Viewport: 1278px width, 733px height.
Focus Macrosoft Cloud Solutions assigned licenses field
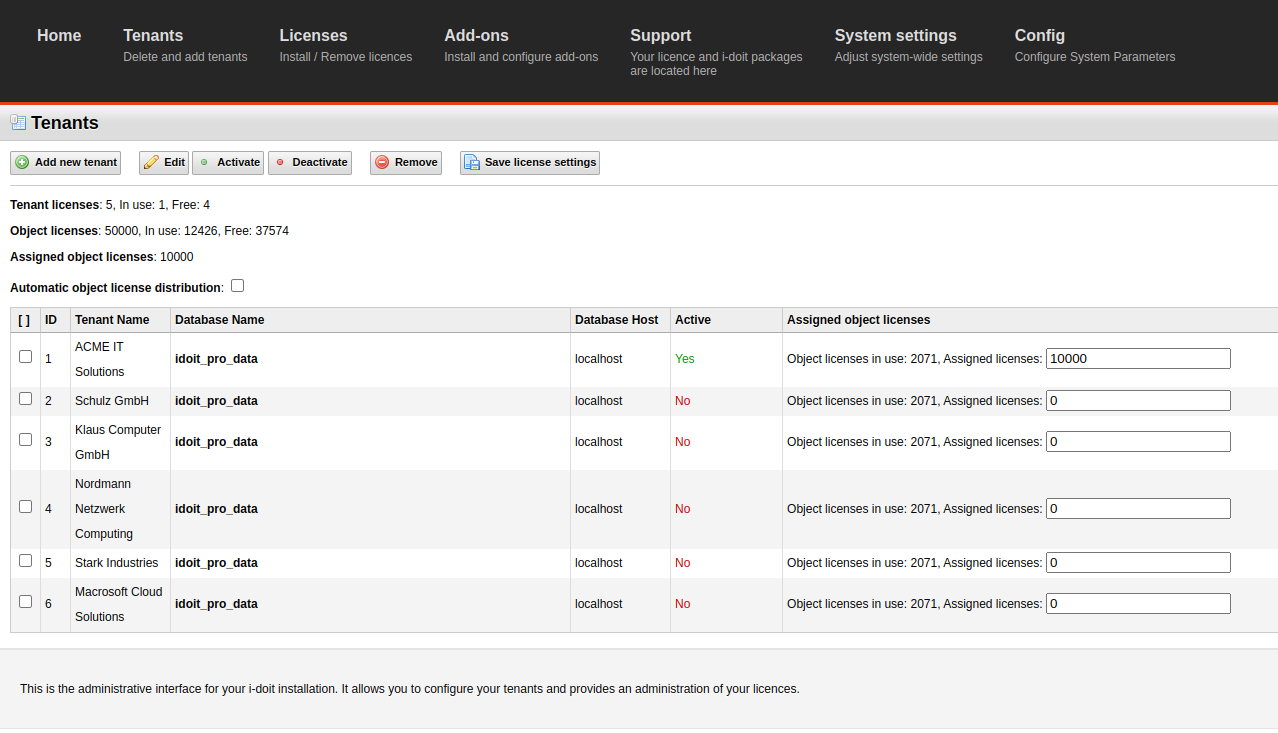(1138, 604)
